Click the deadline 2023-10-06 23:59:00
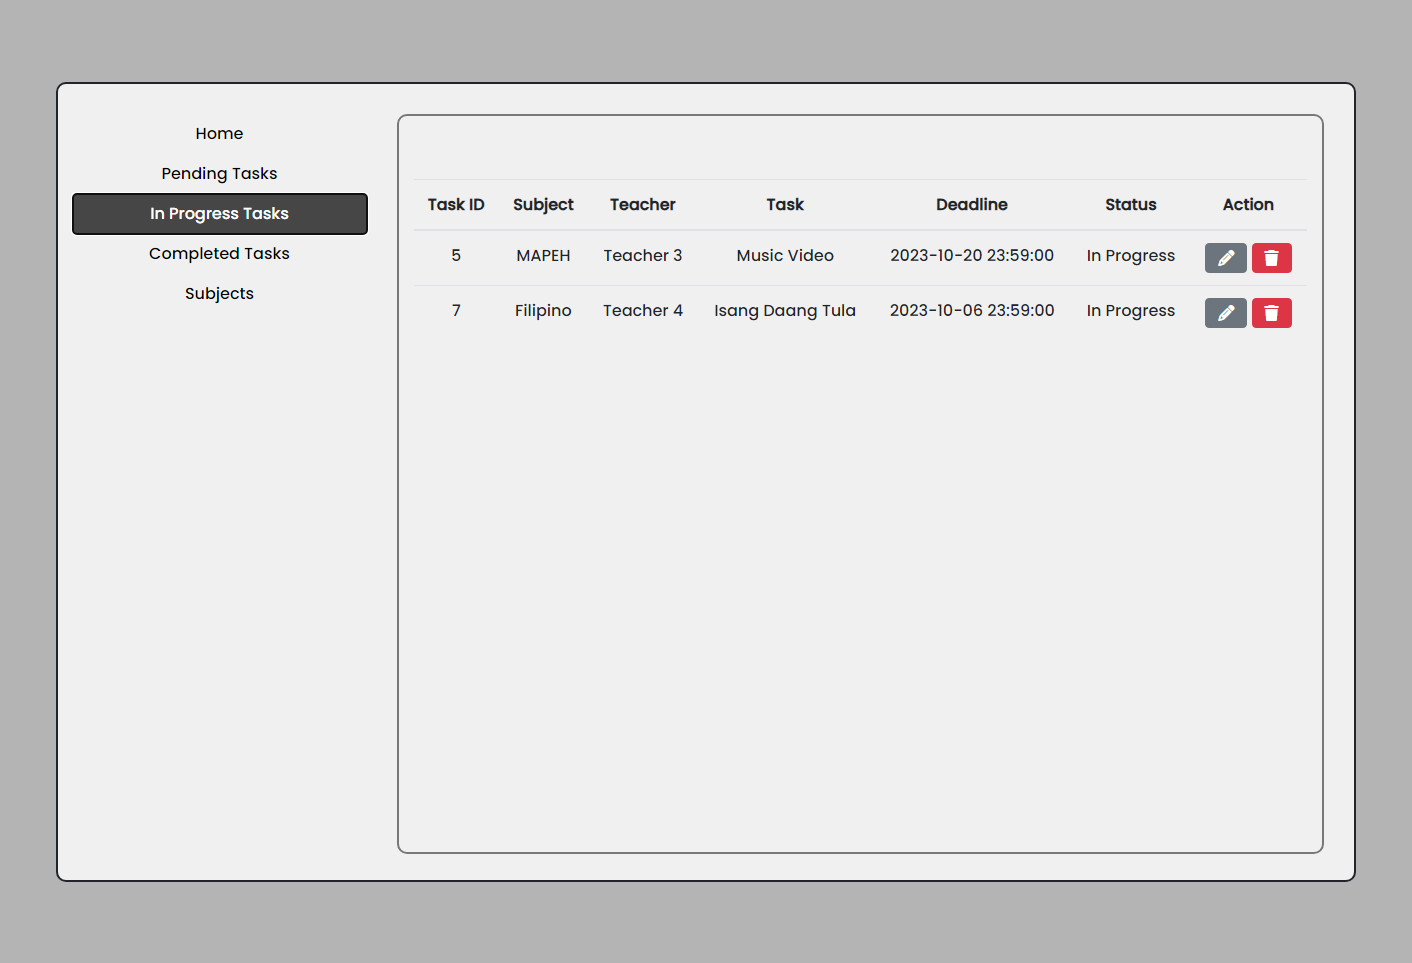This screenshot has height=963, width=1412. (972, 311)
